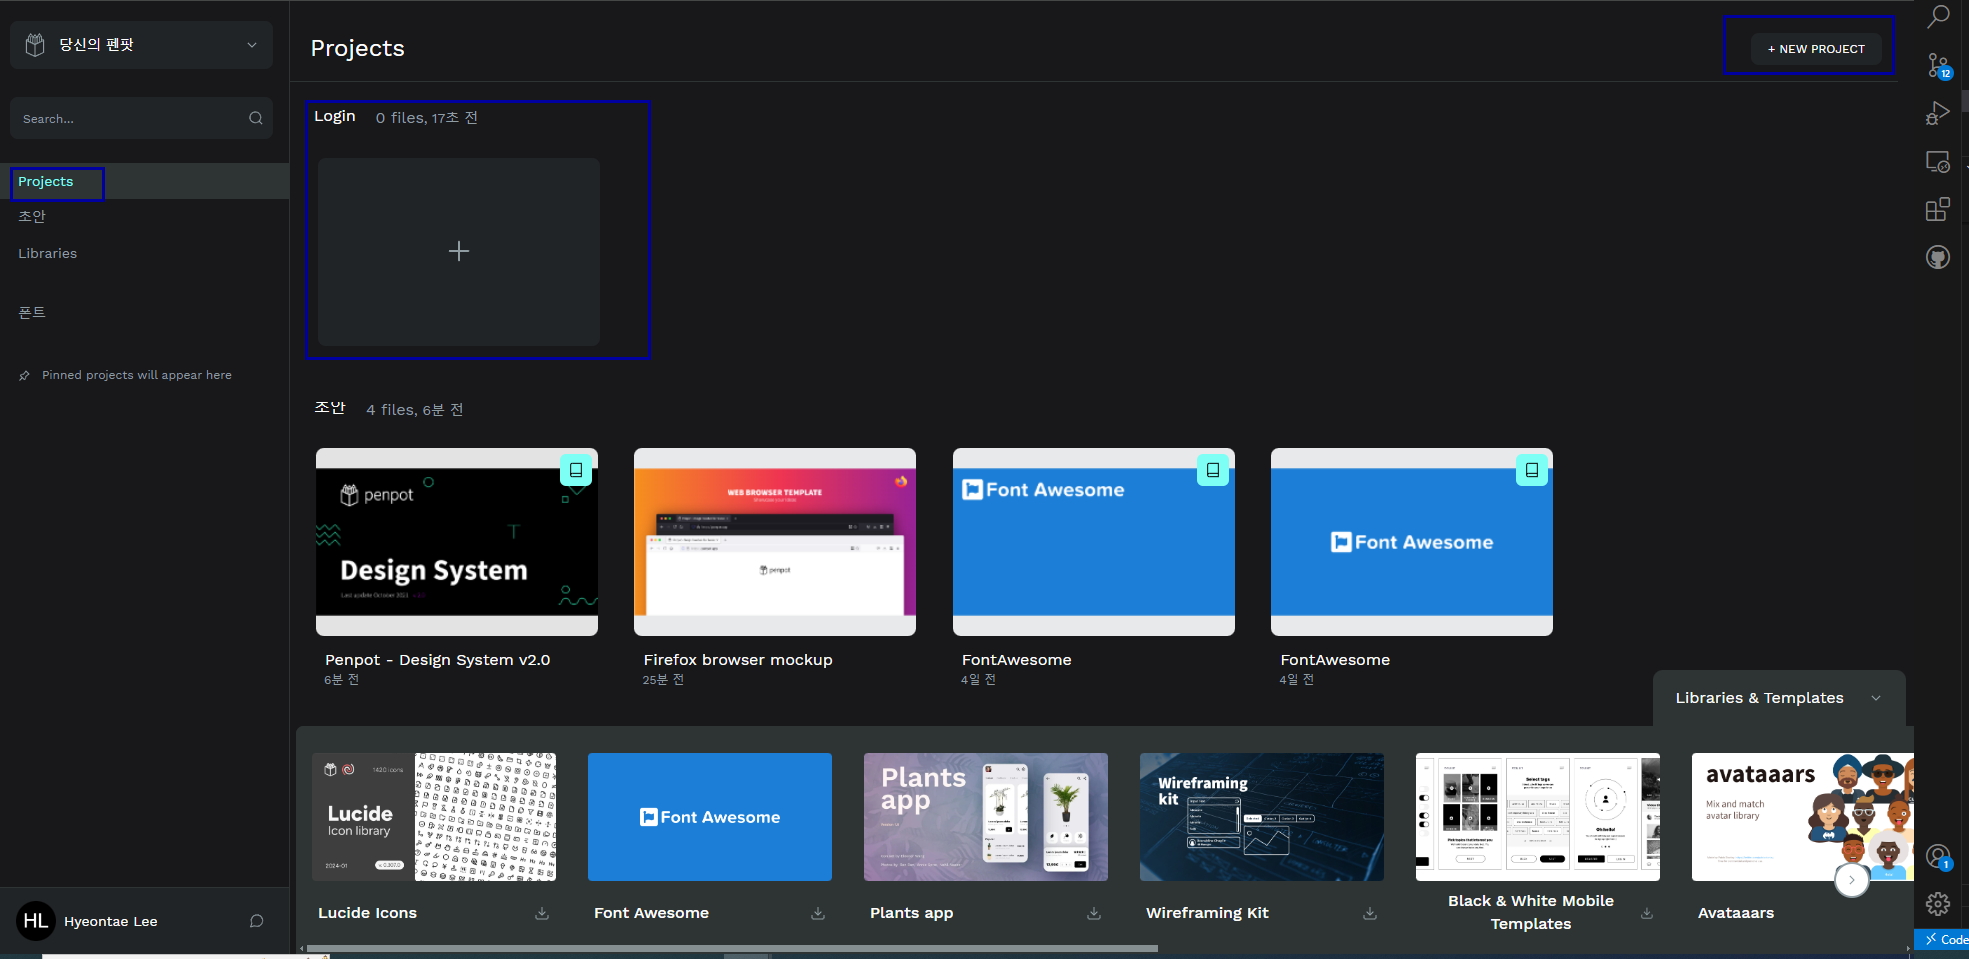This screenshot has width=1969, height=959.
Task: Download the Wireframing Kit template
Action: 1370,913
